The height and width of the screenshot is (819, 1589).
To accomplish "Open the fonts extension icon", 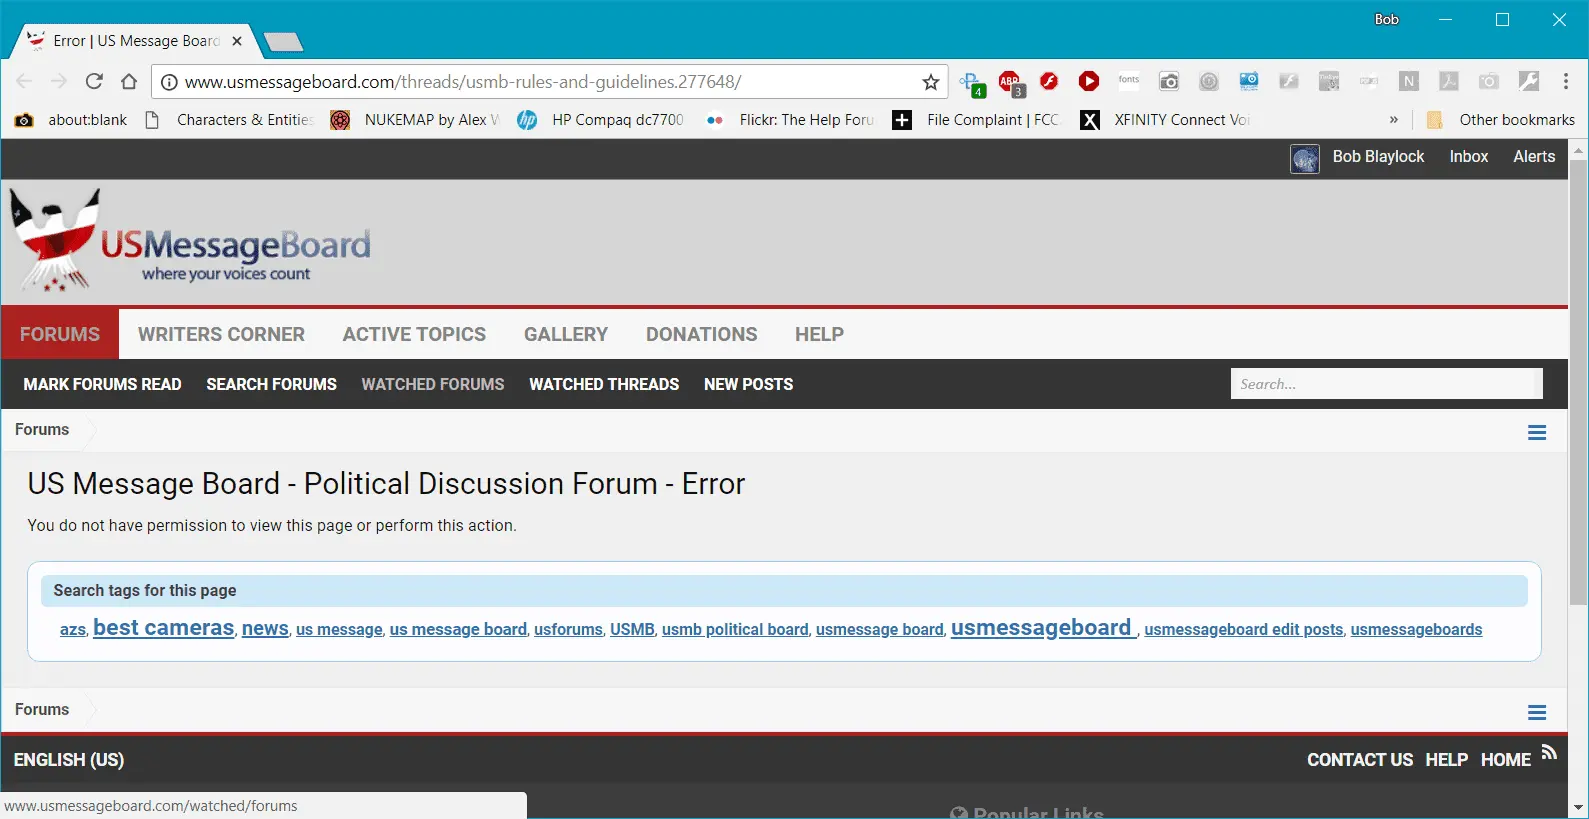I will pos(1129,81).
